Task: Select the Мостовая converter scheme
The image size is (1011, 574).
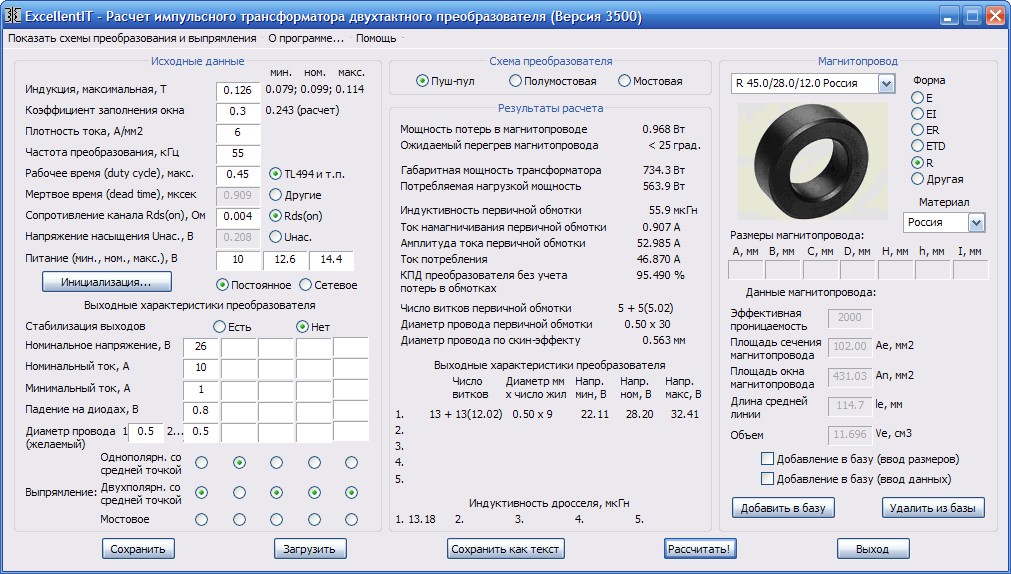Action: (x=625, y=81)
